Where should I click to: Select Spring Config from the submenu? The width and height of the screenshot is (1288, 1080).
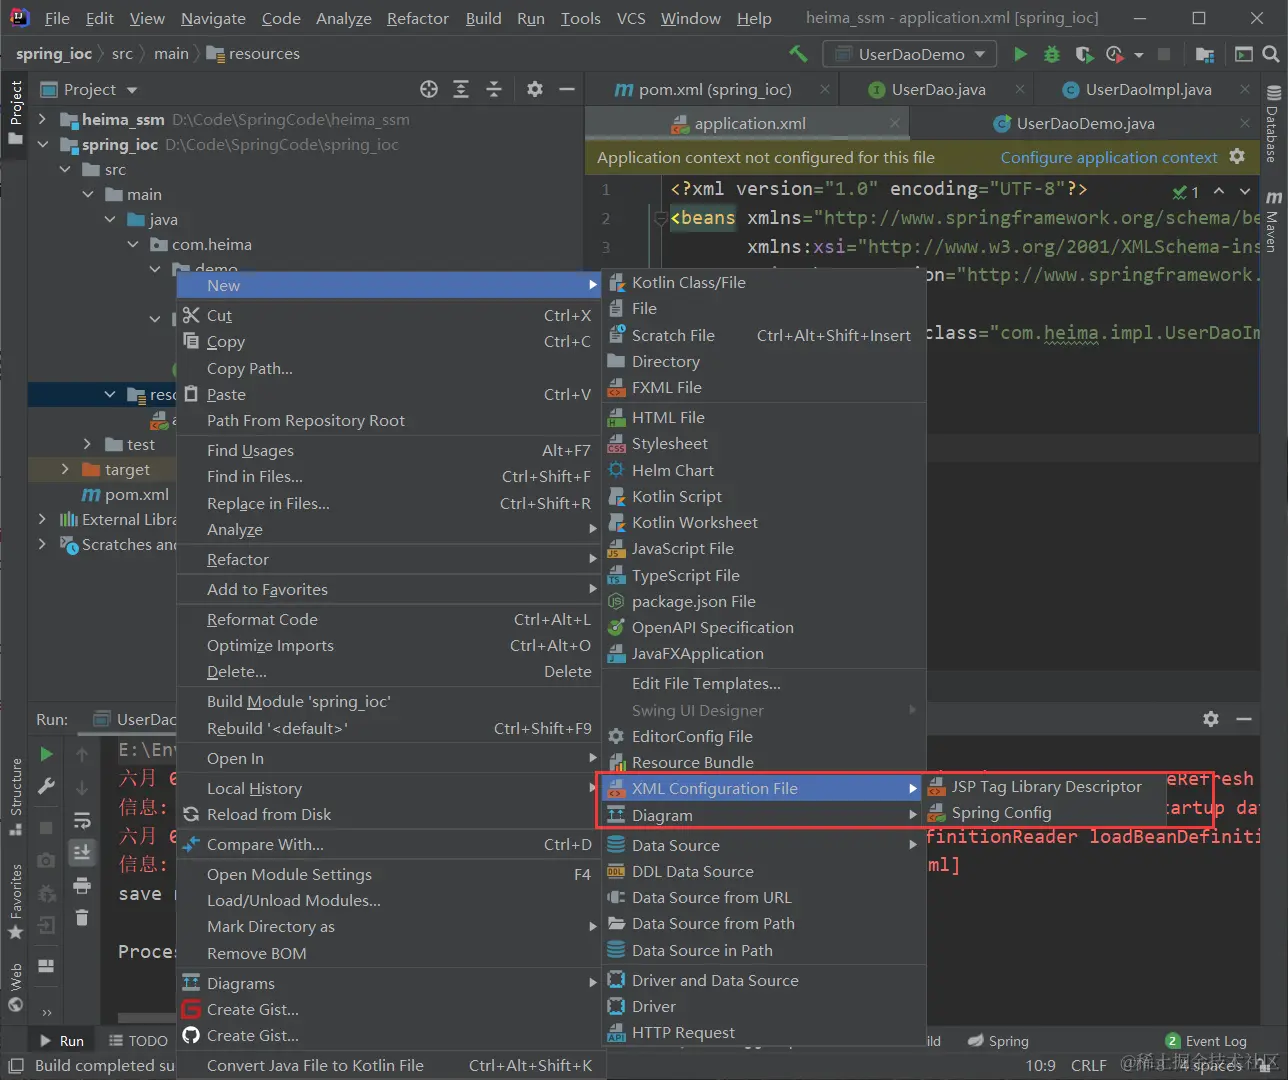point(1001,813)
